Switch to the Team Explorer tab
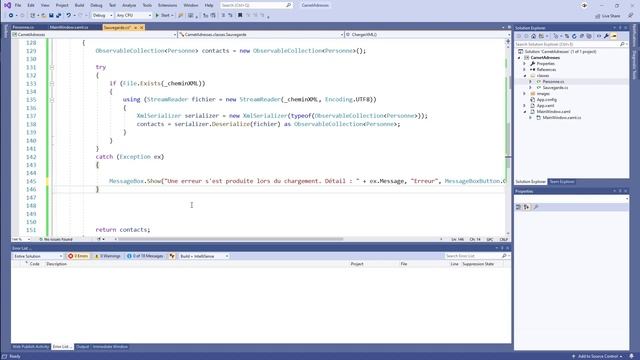The image size is (640, 360). click(562, 182)
